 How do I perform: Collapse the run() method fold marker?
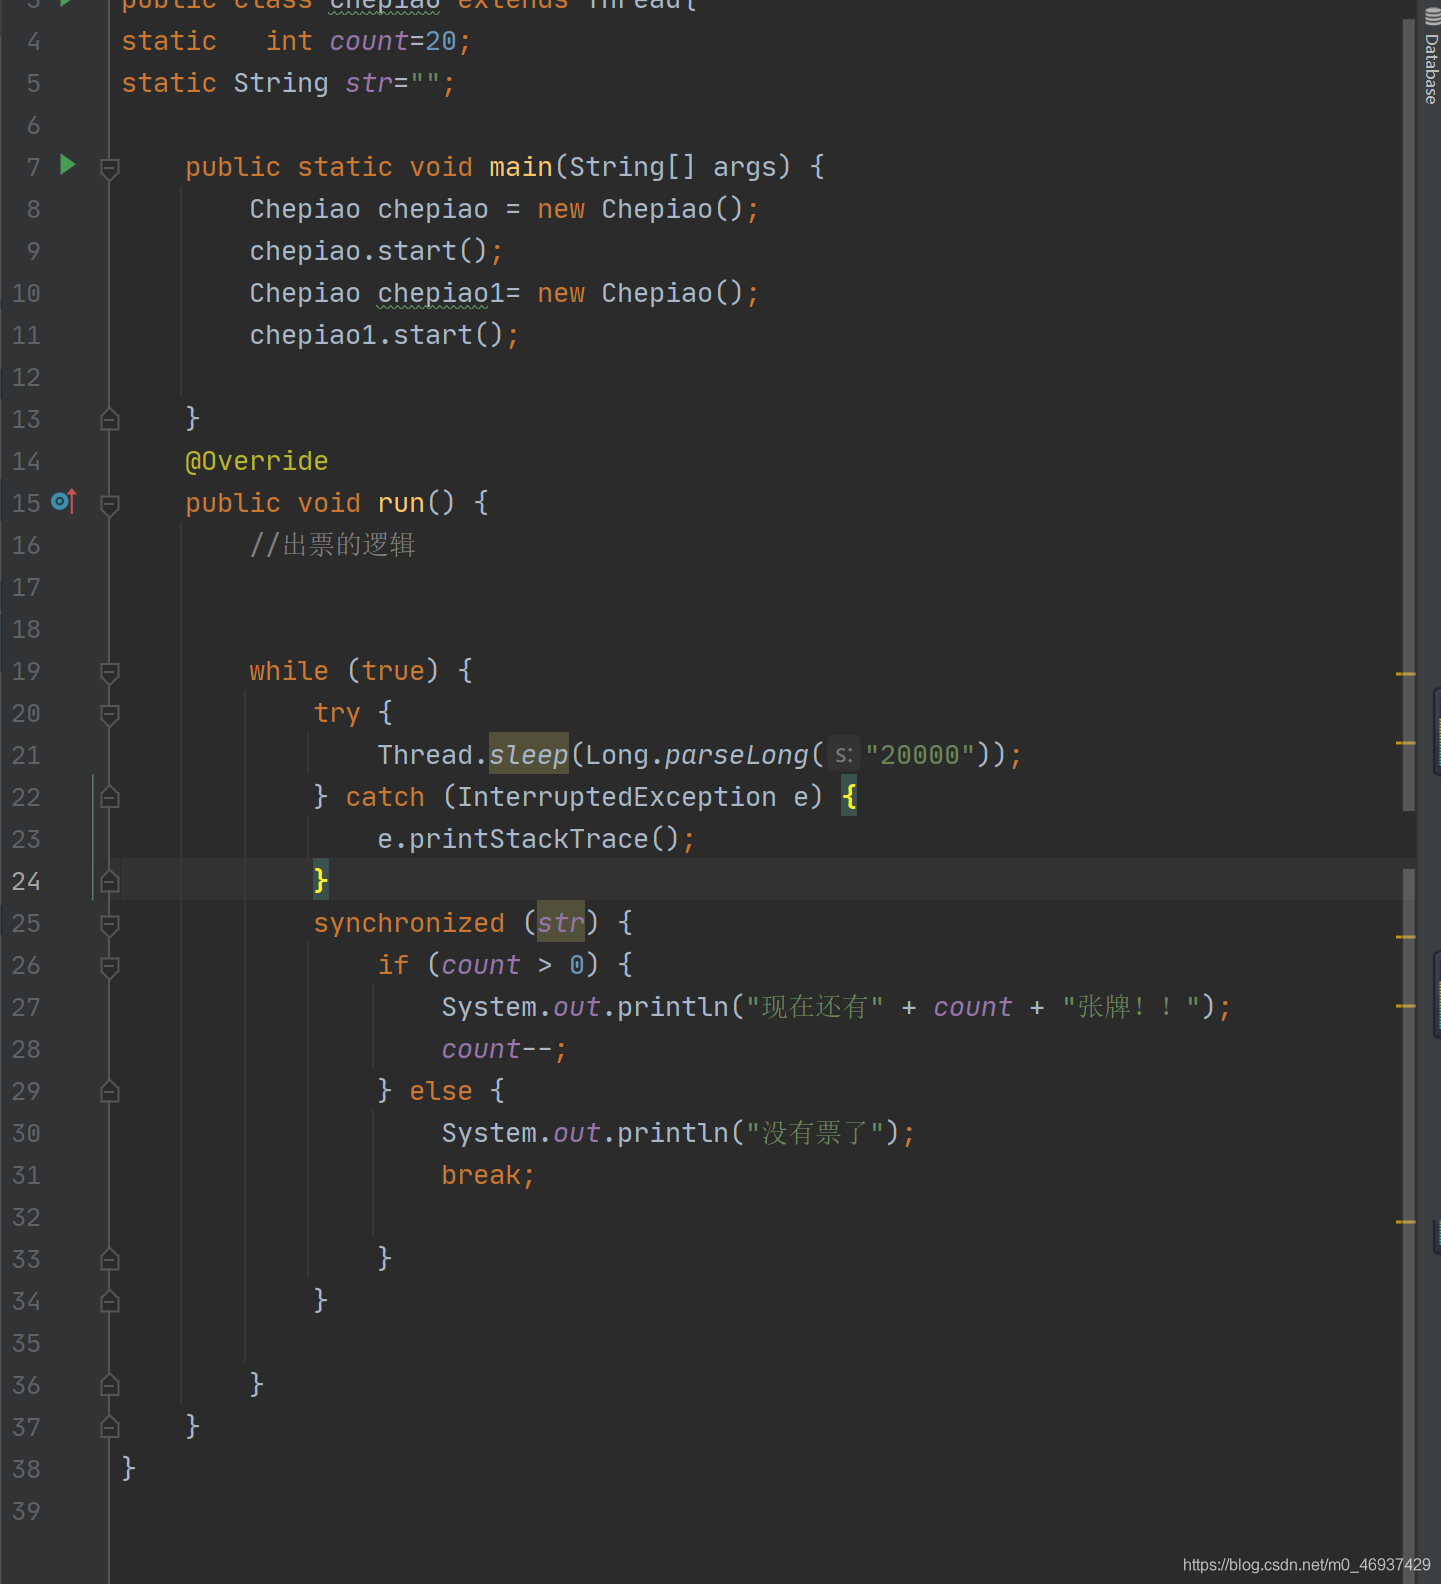(110, 504)
